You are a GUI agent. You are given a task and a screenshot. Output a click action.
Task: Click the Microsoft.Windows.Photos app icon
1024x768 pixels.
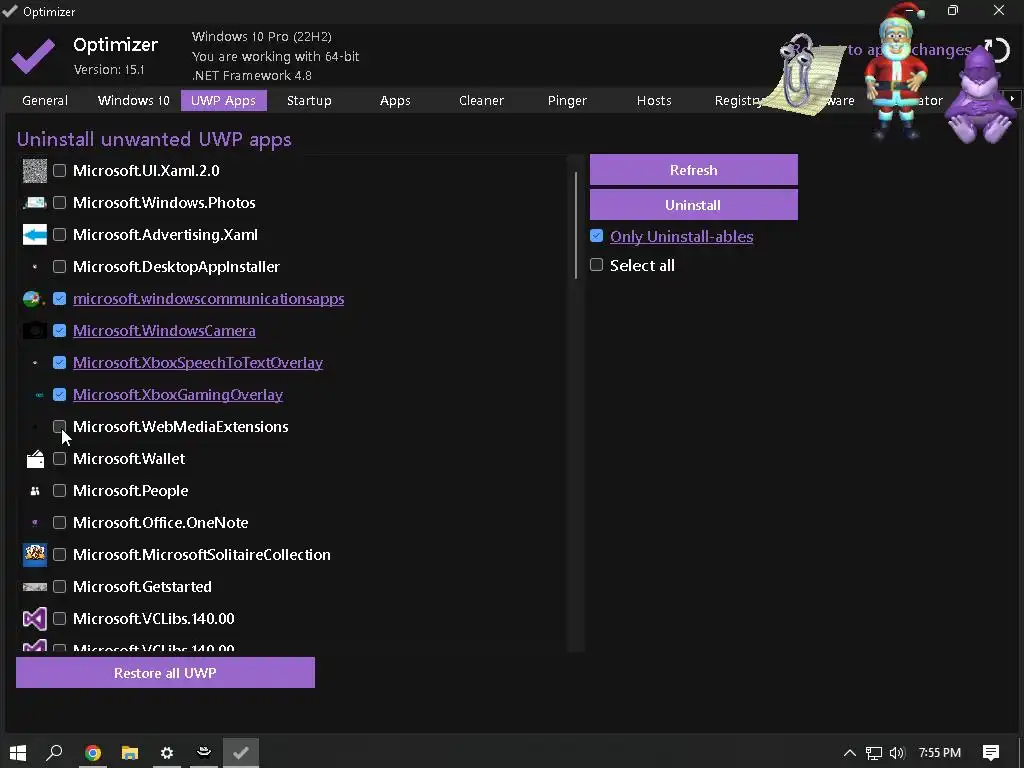(x=35, y=203)
